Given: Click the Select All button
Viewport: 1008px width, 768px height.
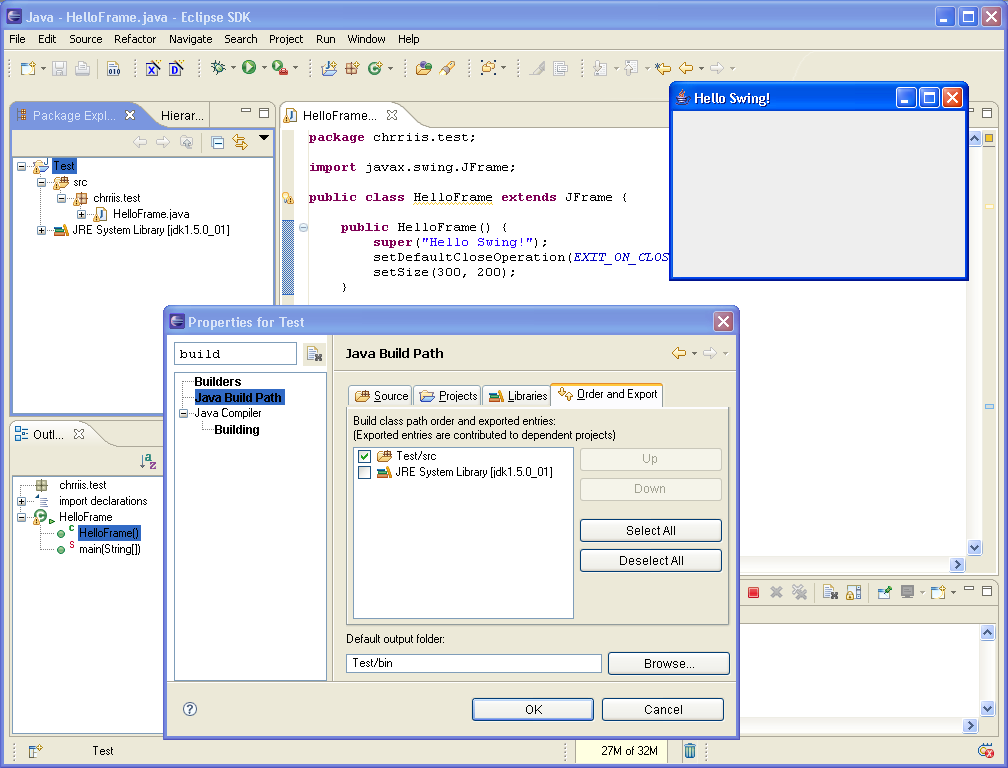Looking at the screenshot, I should 651,531.
